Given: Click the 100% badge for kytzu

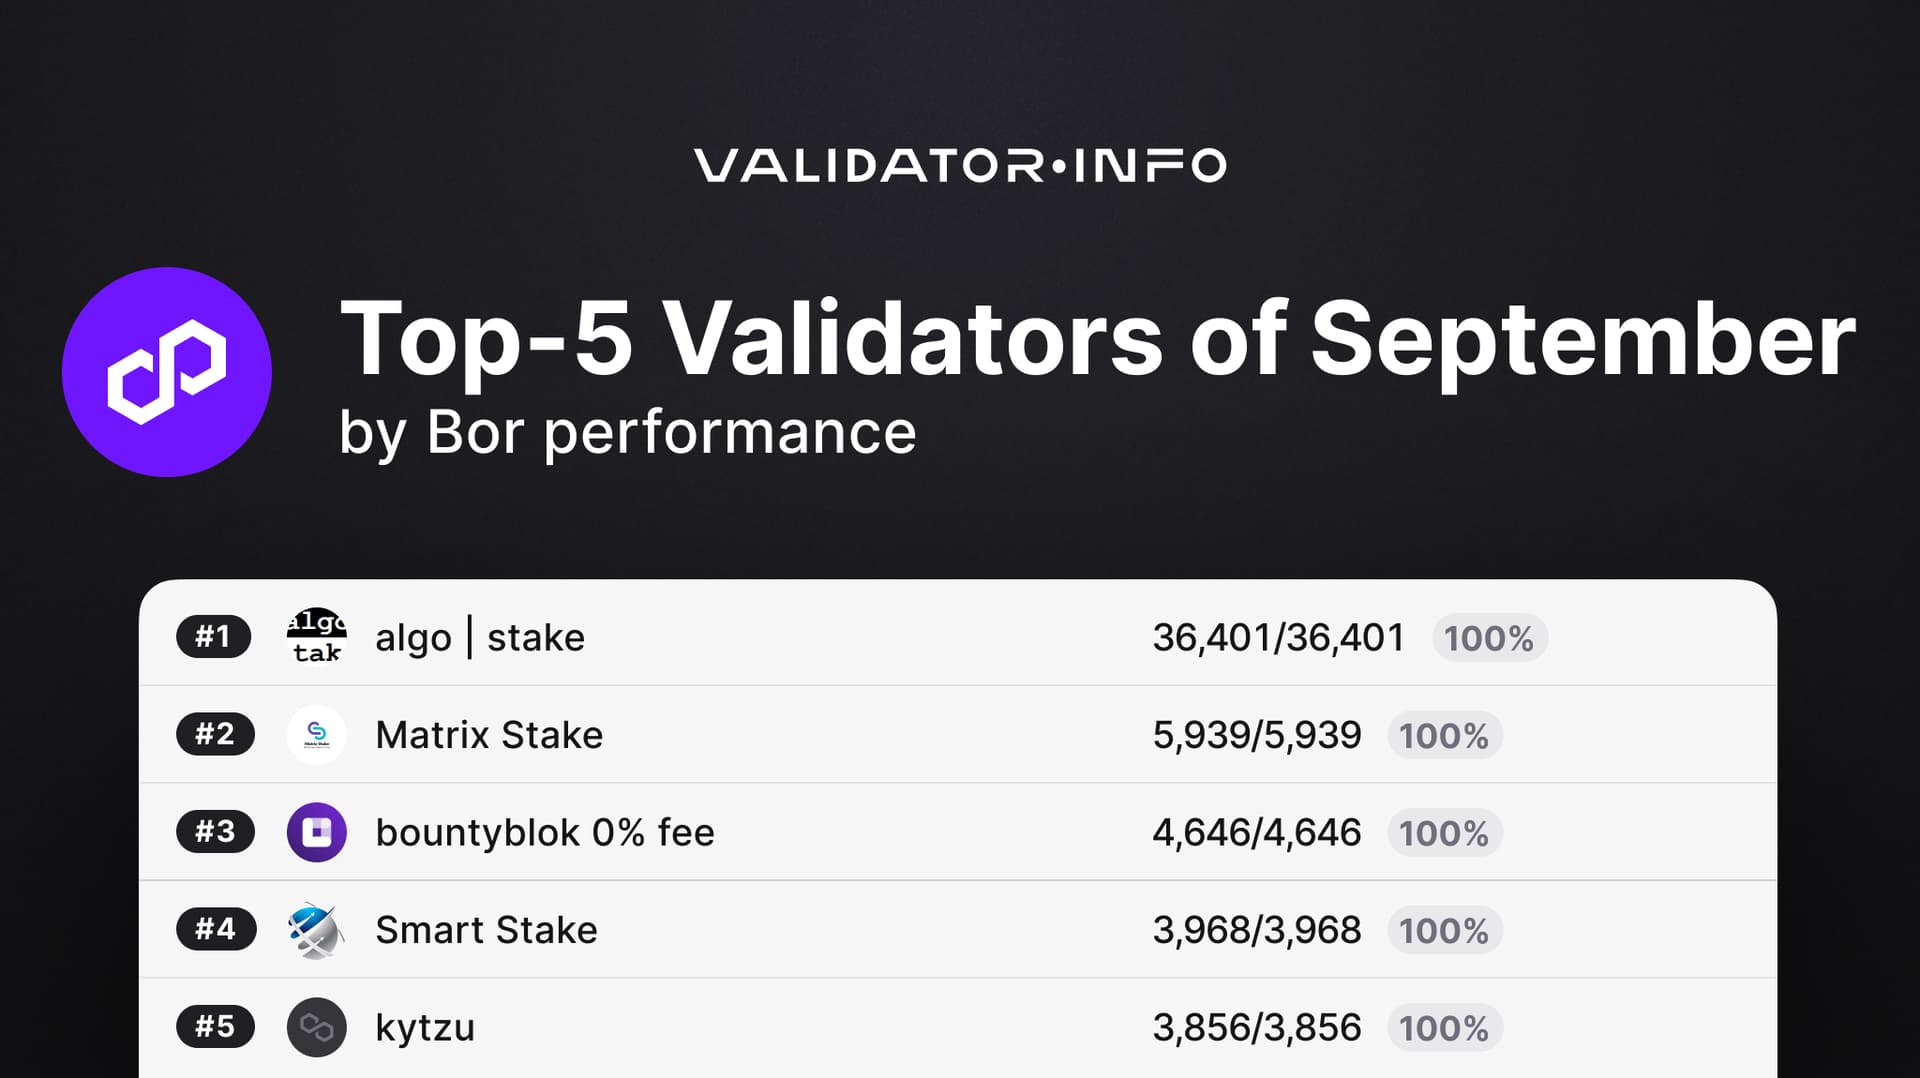Looking at the screenshot, I should 1444,1028.
